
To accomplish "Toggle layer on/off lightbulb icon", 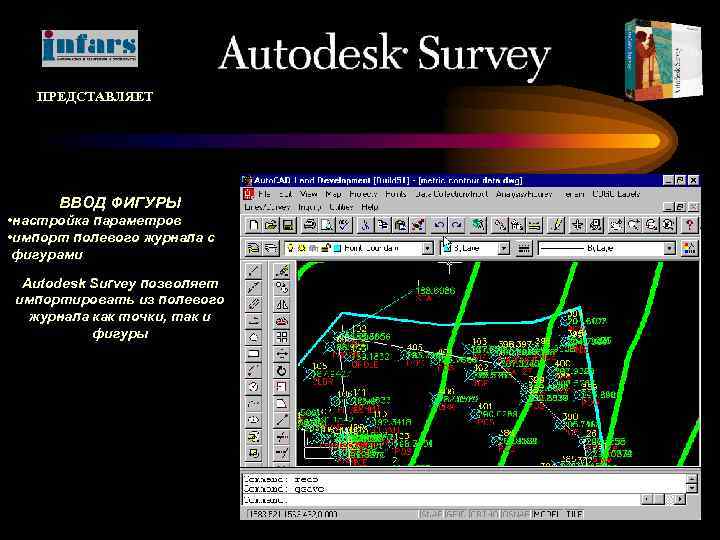I will [x=290, y=248].
